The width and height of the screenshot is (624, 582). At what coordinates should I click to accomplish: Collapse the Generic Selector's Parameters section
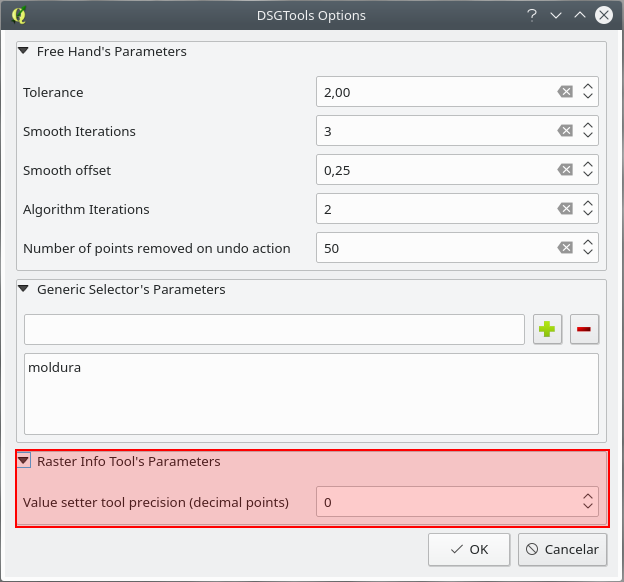click(23, 289)
